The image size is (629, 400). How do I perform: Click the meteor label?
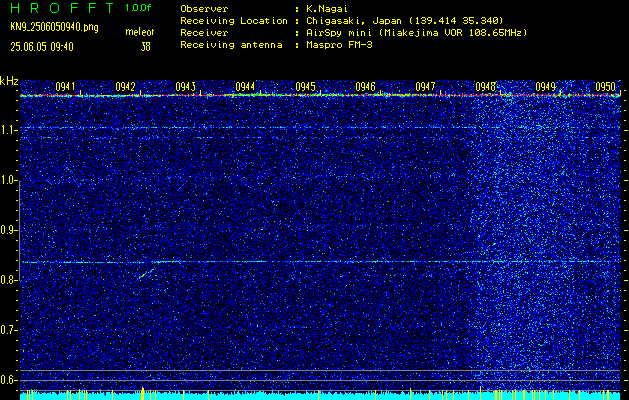tap(140, 32)
